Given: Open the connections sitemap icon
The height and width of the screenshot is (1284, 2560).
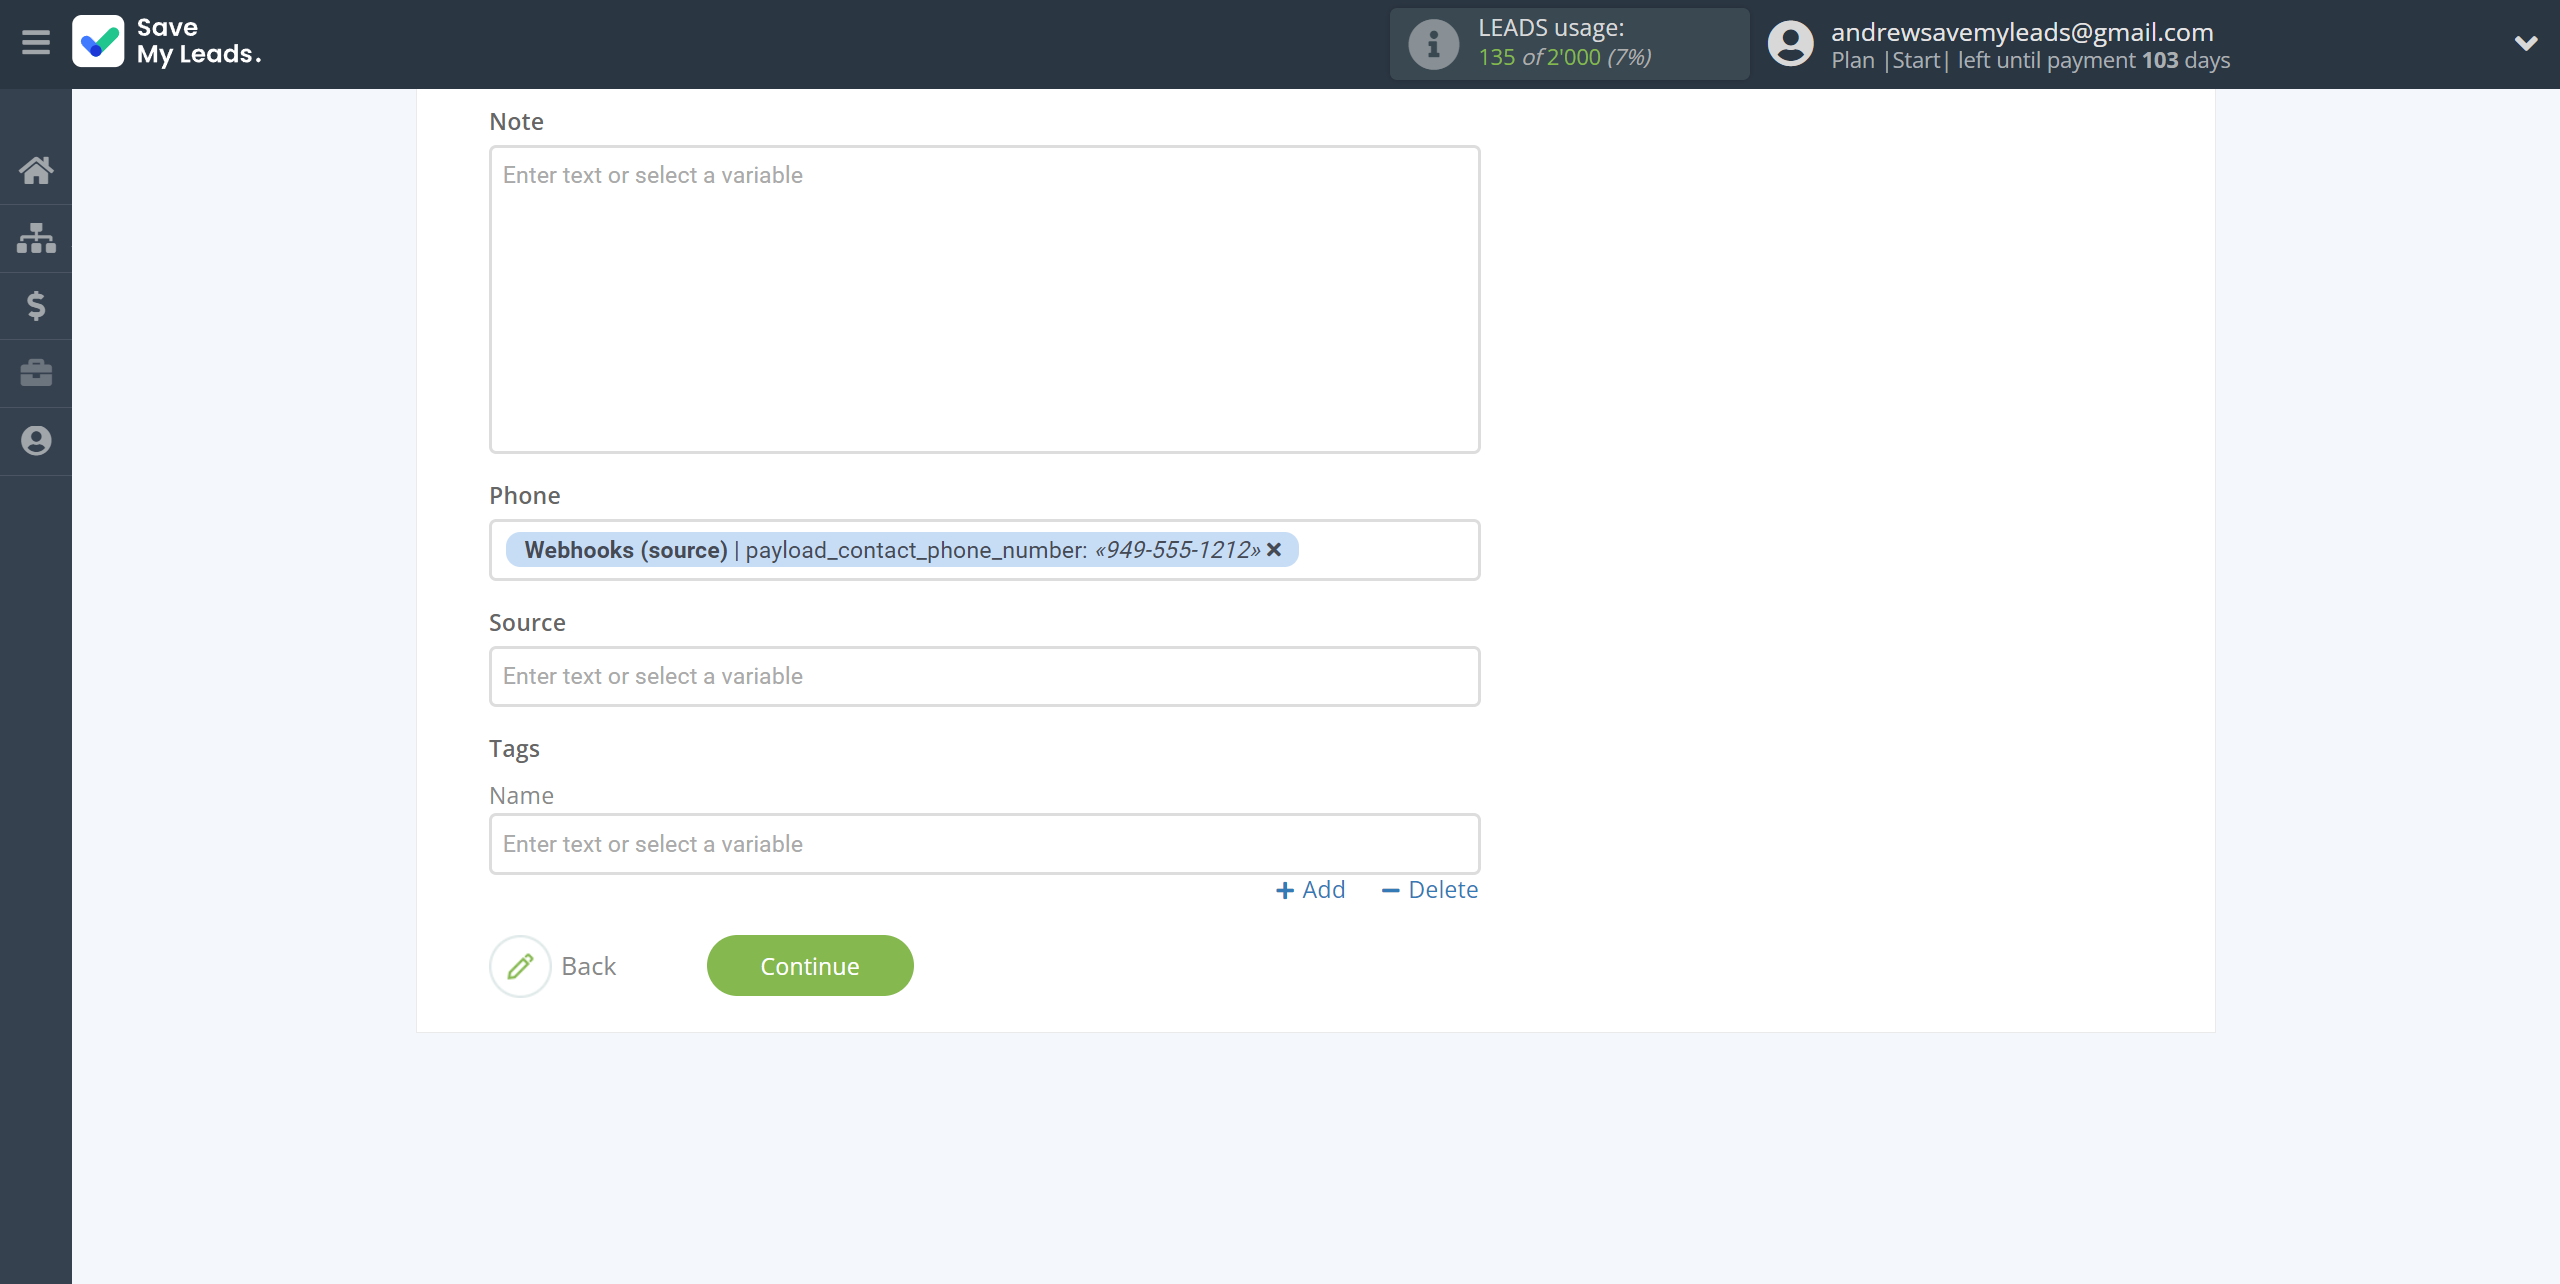Looking at the screenshot, I should [x=36, y=238].
